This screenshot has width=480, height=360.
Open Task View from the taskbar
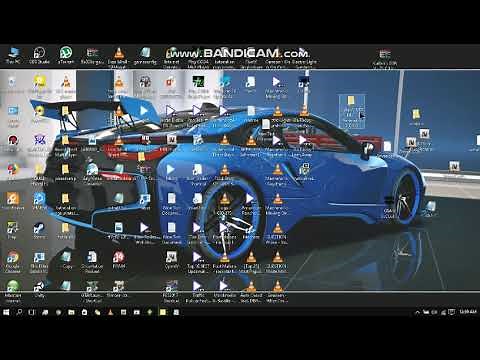32,312
